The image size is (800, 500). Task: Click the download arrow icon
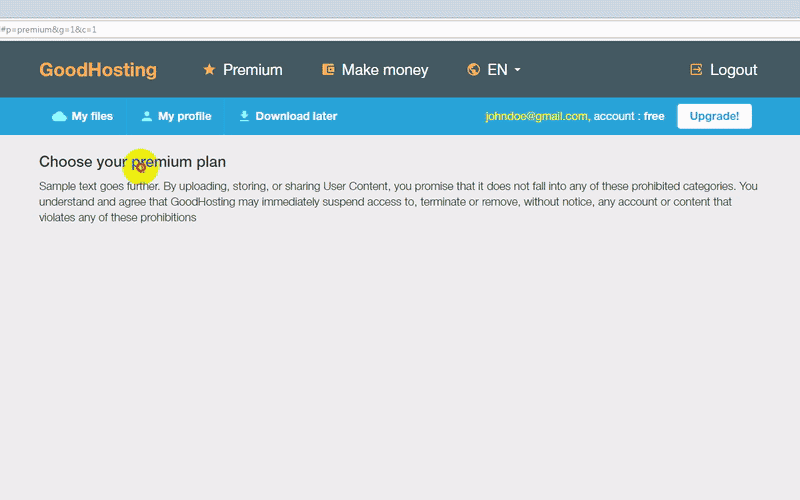pos(244,116)
